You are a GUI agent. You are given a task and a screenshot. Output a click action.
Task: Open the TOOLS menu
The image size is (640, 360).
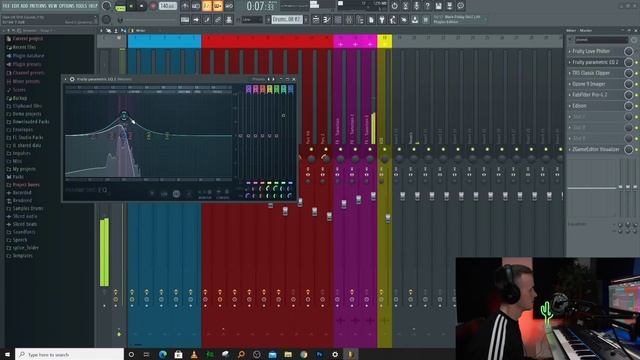click(x=82, y=6)
